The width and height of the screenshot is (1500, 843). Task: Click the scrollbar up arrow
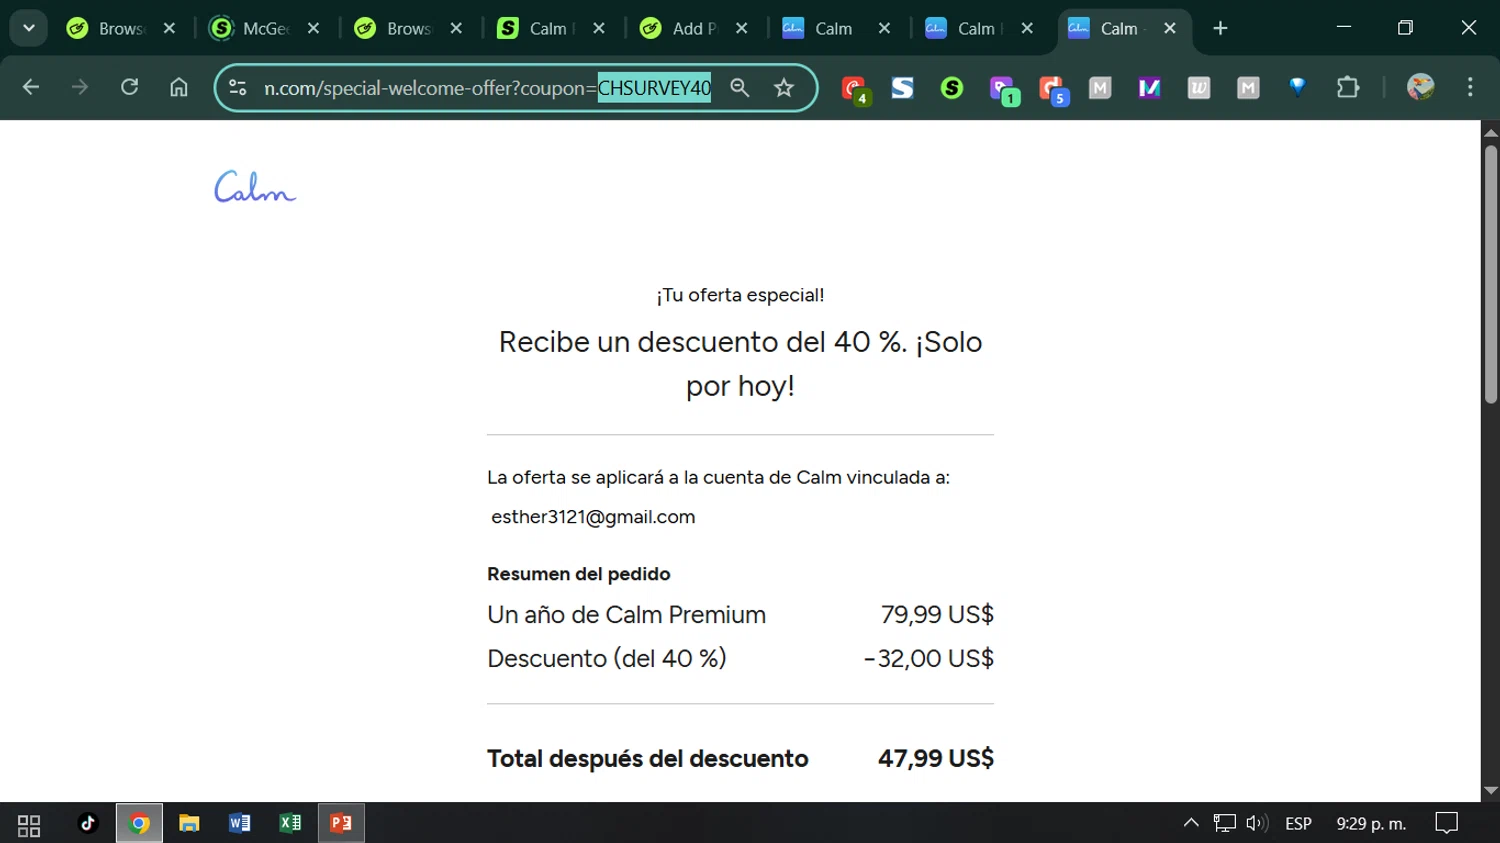pyautogui.click(x=1491, y=131)
